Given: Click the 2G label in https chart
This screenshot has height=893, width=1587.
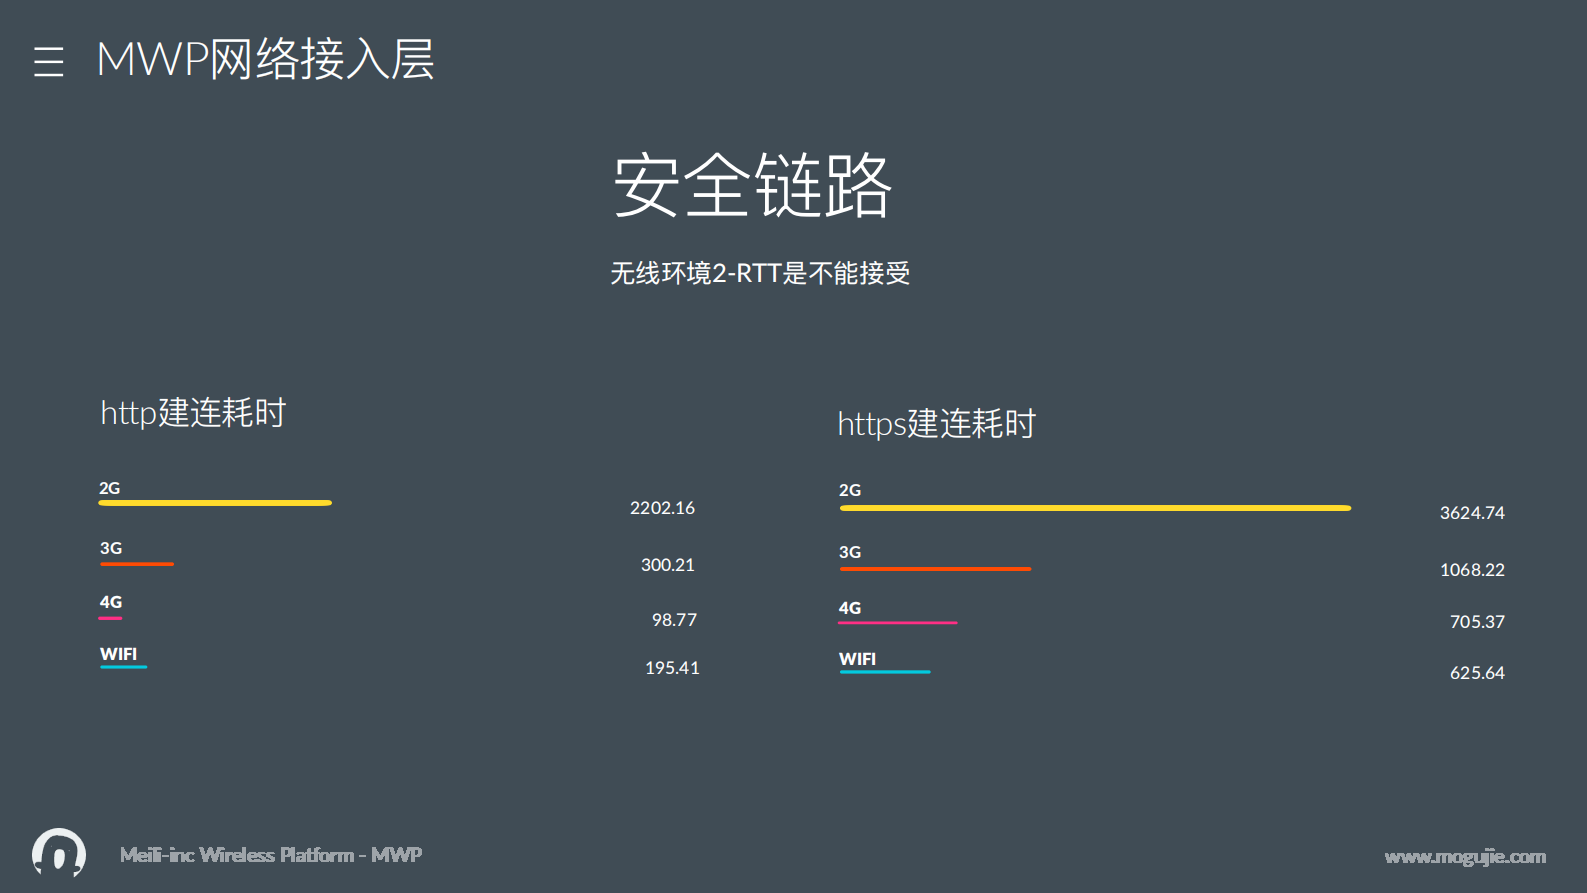Looking at the screenshot, I should point(850,490).
